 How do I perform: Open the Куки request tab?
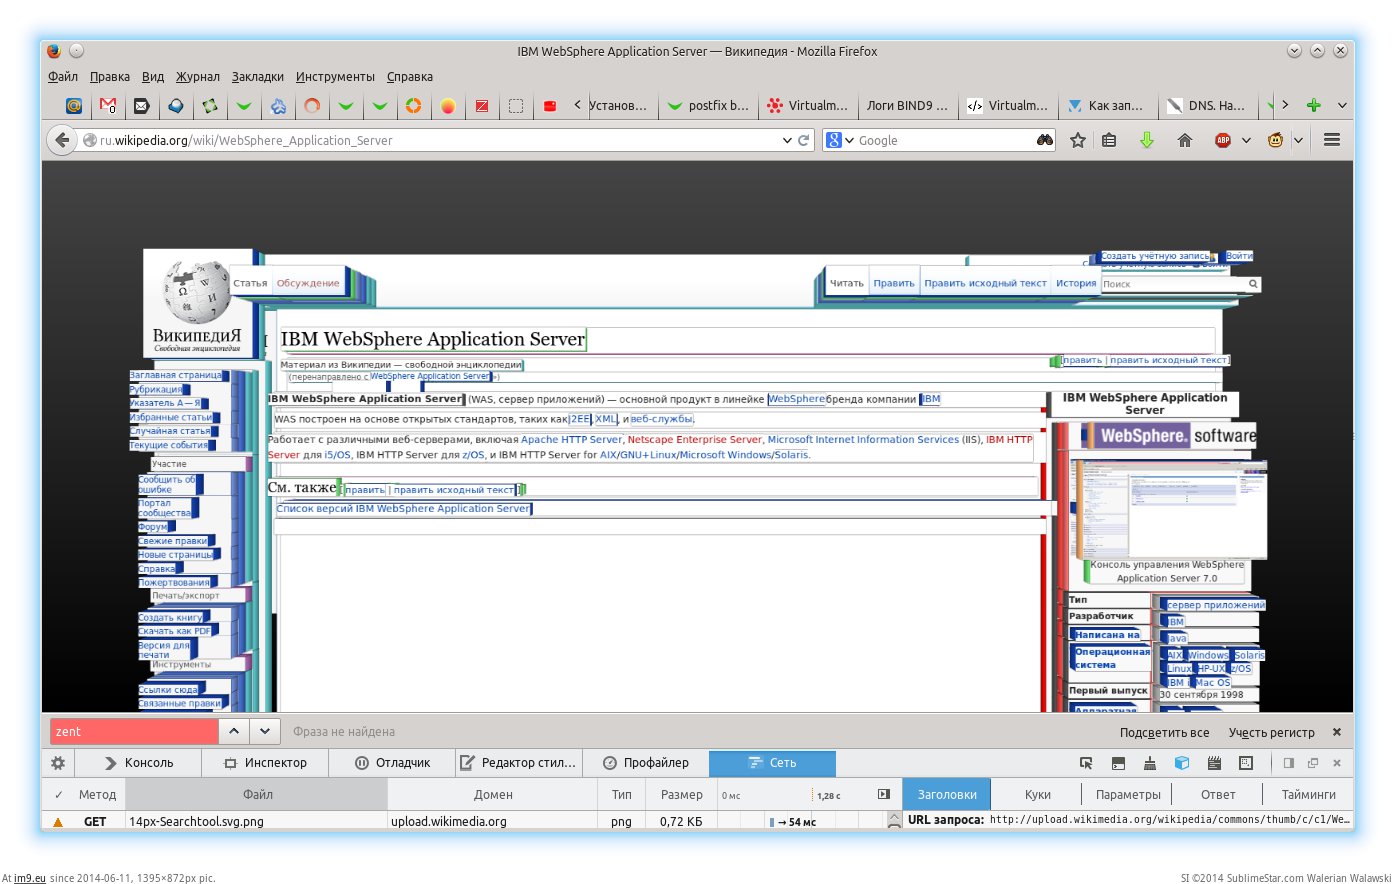point(1038,794)
